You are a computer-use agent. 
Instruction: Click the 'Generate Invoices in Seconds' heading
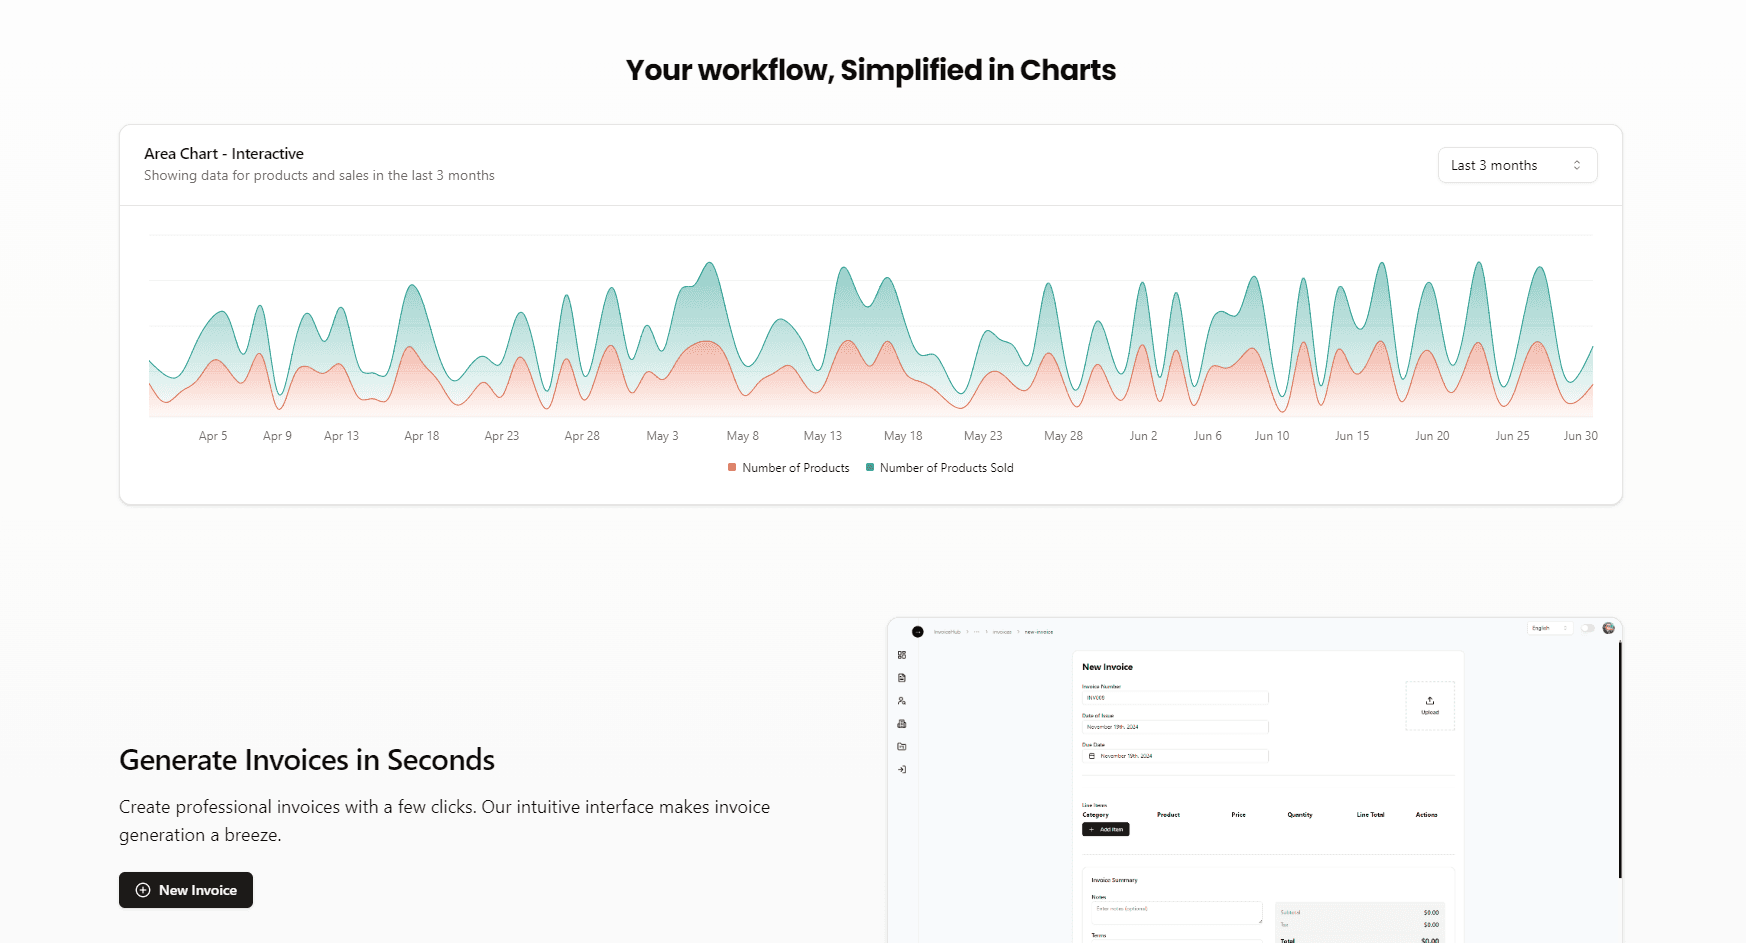tap(307, 760)
